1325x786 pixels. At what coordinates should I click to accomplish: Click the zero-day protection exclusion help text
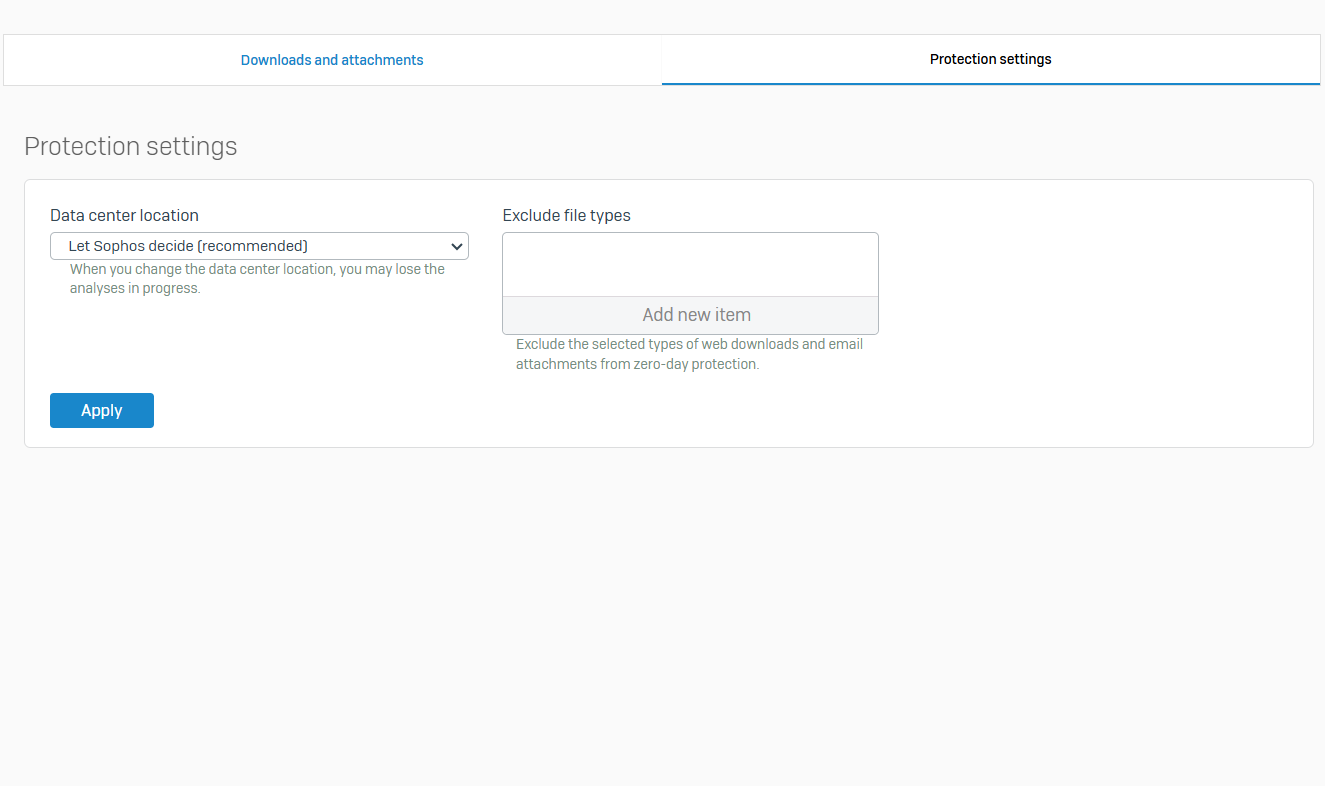[x=689, y=354]
